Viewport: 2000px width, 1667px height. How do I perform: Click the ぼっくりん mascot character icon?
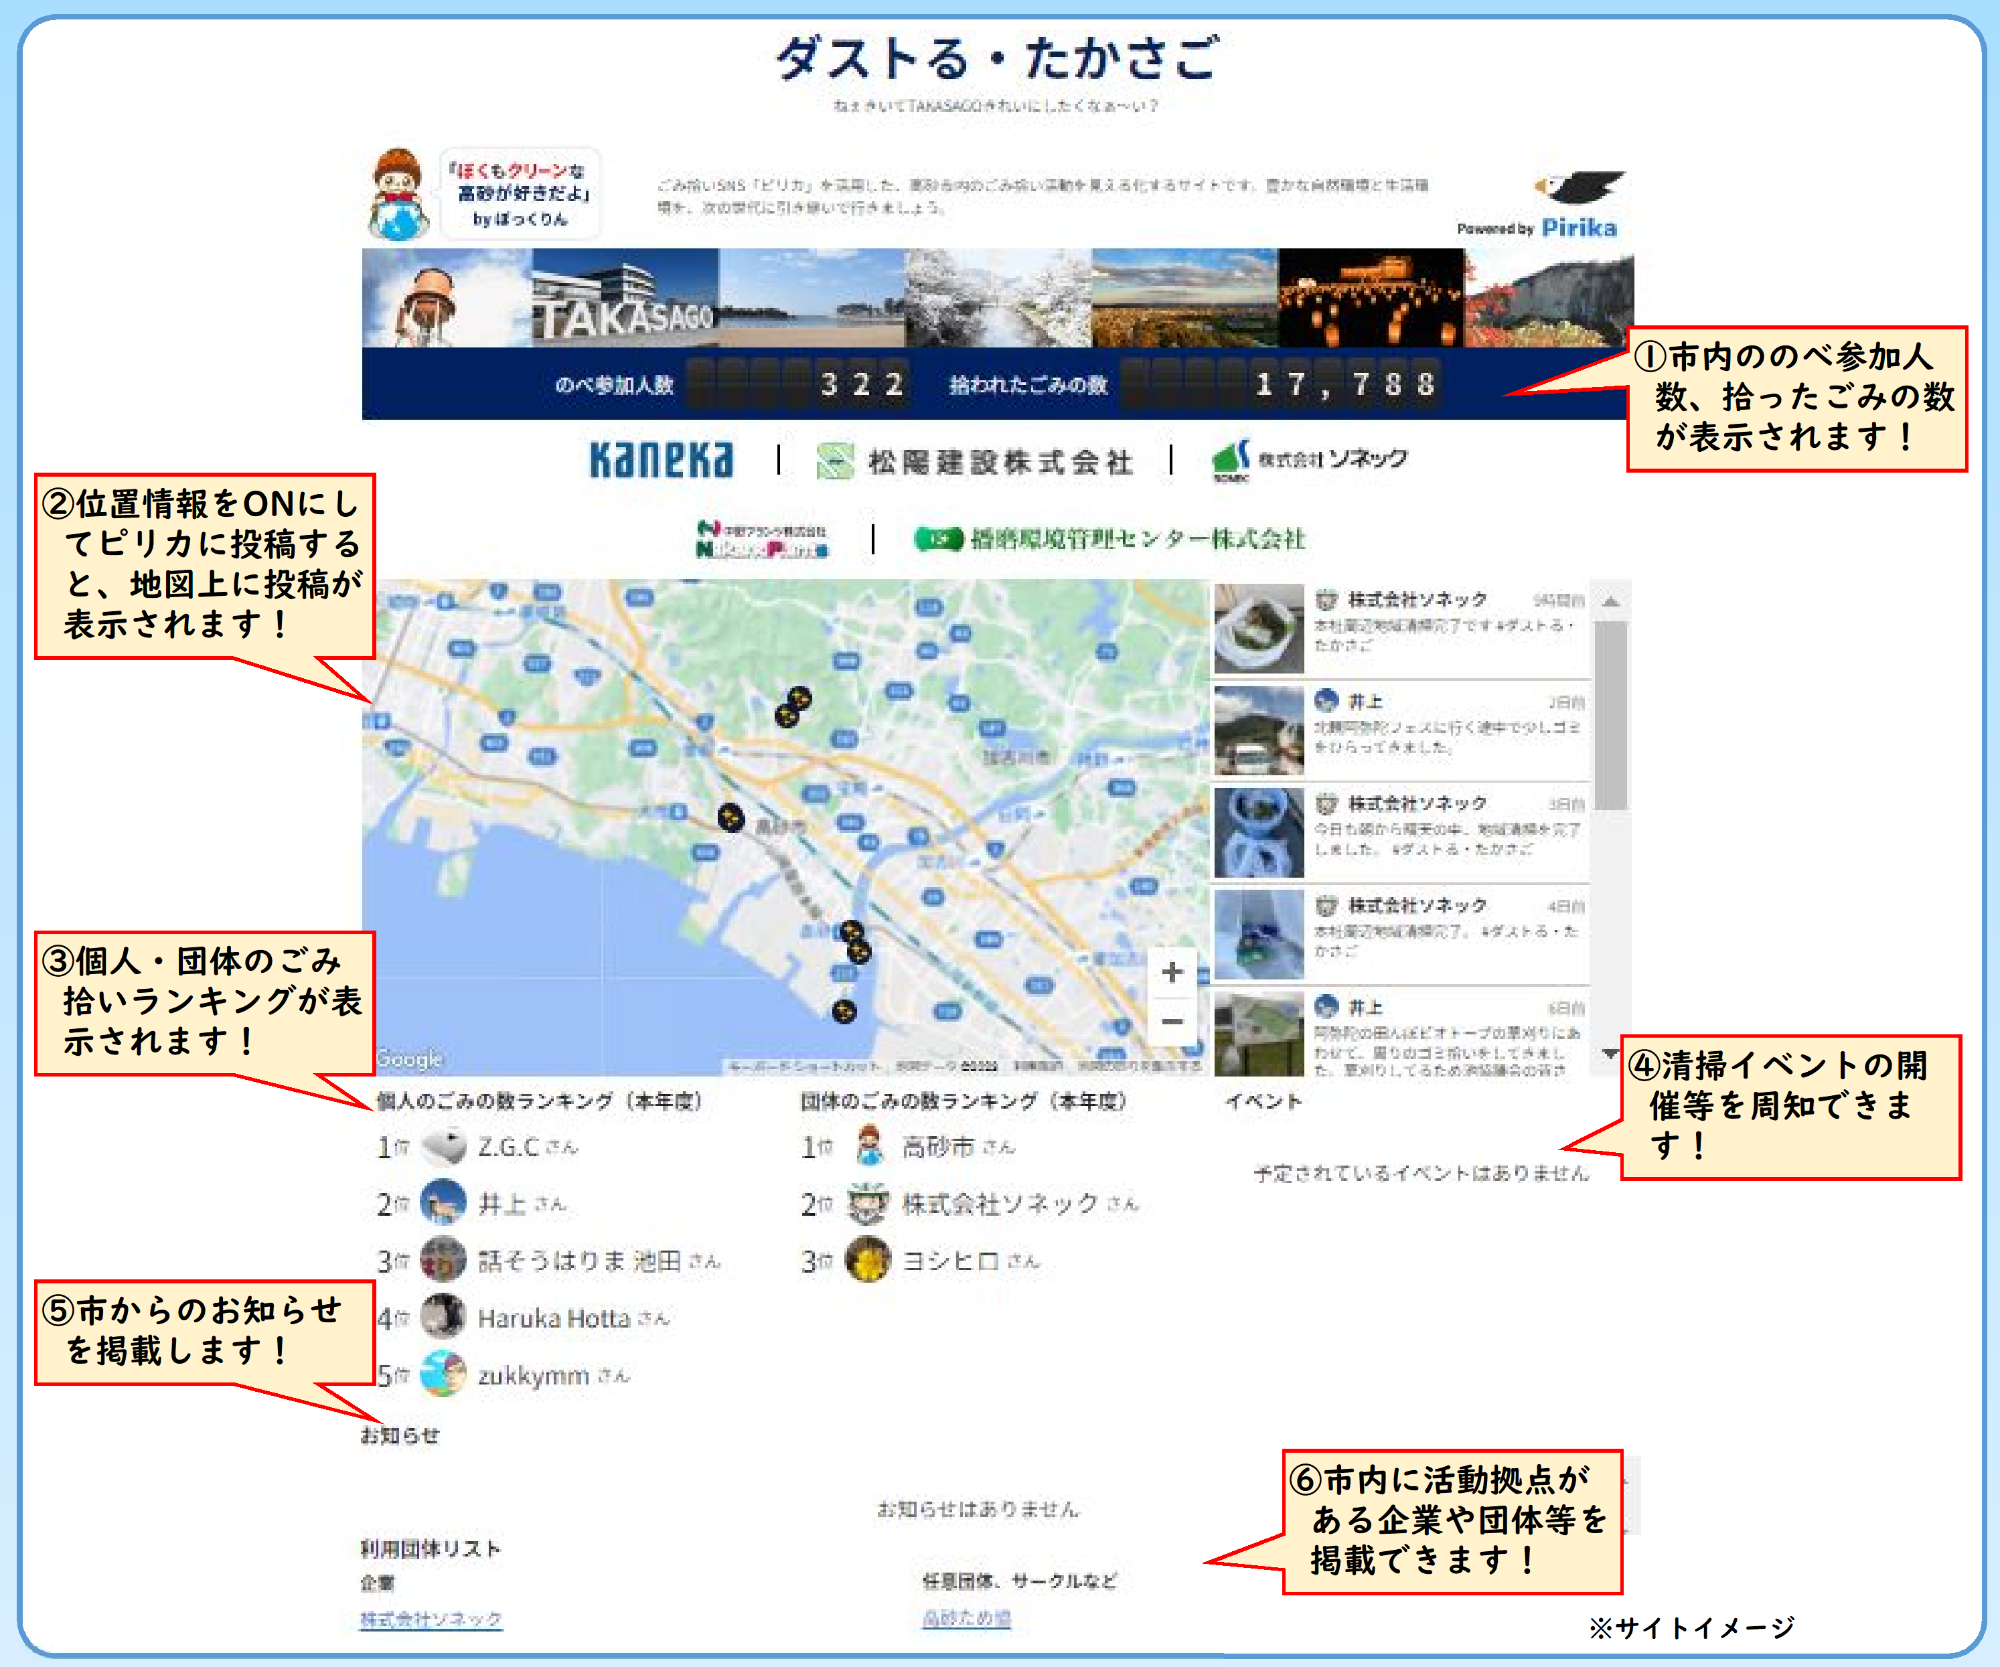[x=398, y=194]
